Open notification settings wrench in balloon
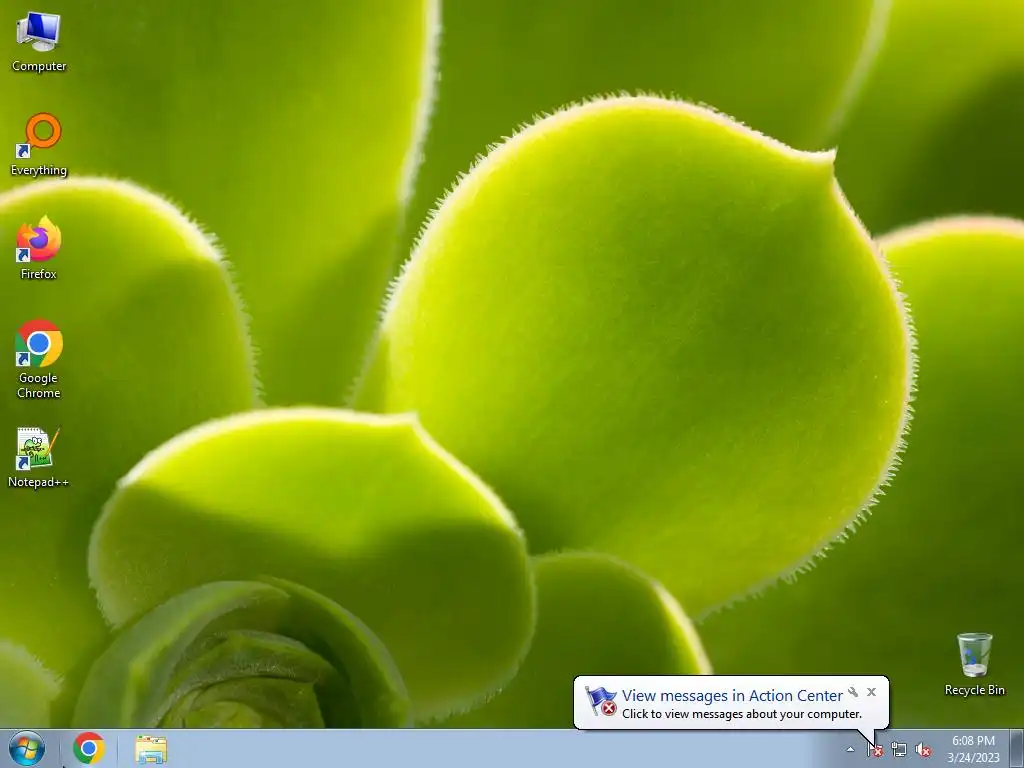This screenshot has width=1024, height=768. point(853,692)
